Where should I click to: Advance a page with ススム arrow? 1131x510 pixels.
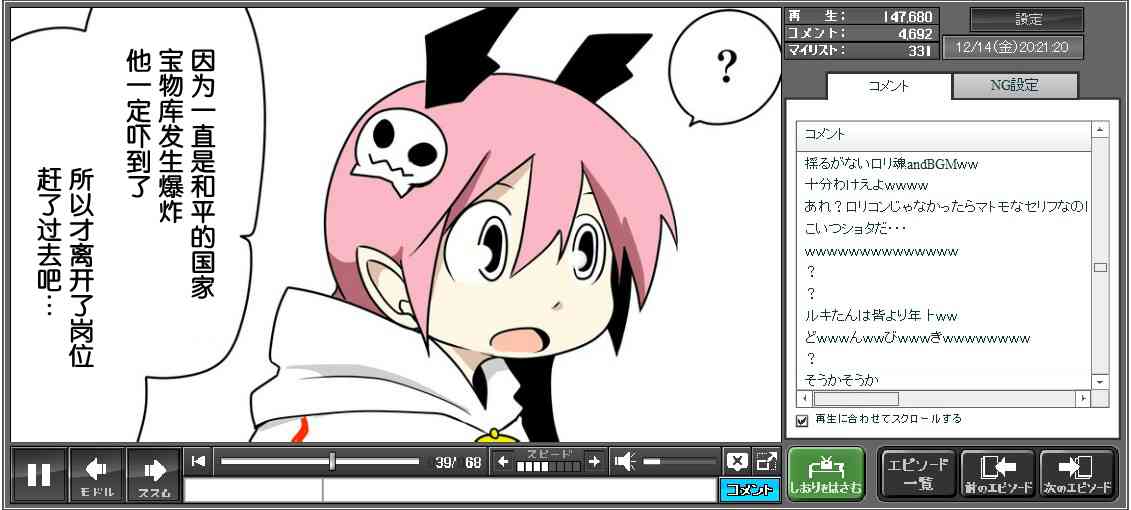pyautogui.click(x=154, y=474)
